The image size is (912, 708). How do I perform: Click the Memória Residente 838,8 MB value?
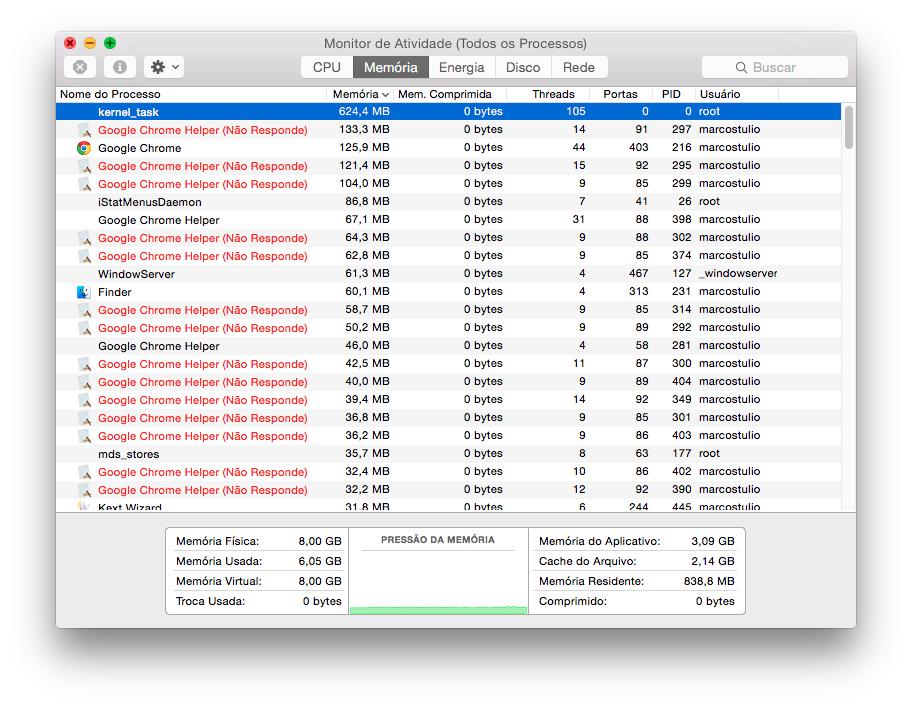point(709,581)
